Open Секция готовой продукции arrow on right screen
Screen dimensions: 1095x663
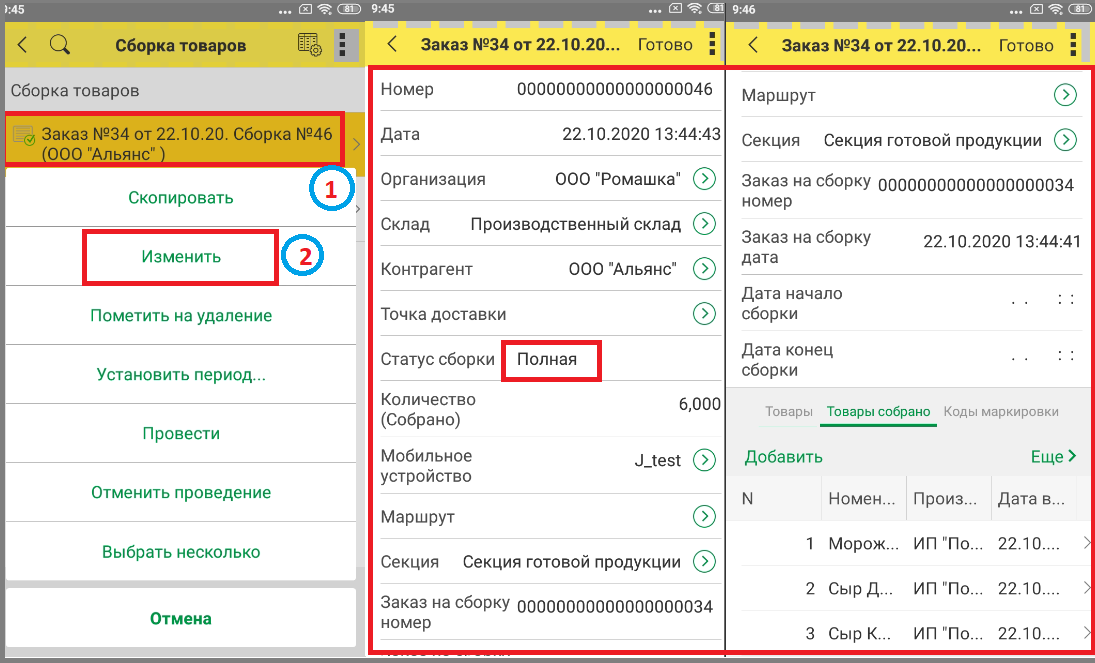tap(1066, 140)
